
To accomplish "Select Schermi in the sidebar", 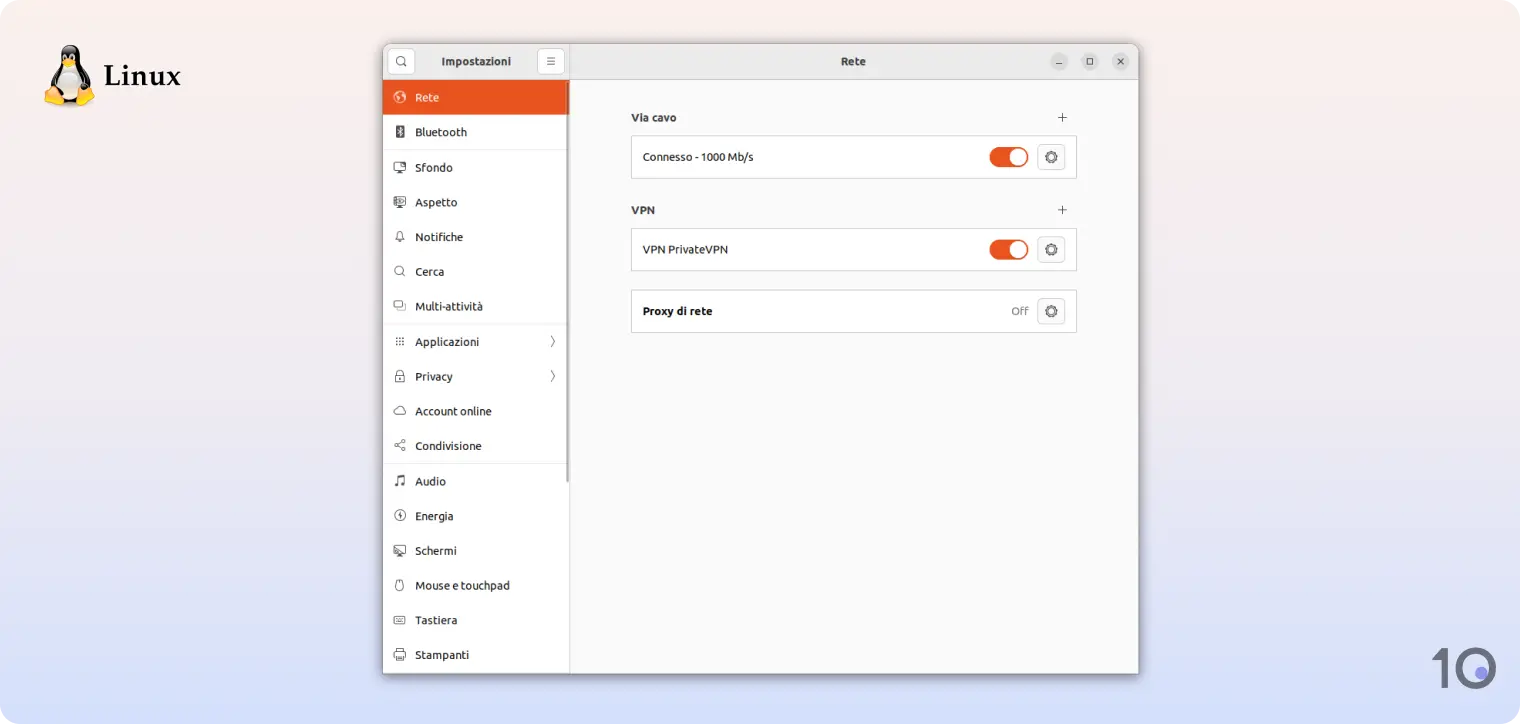I will tap(475, 551).
